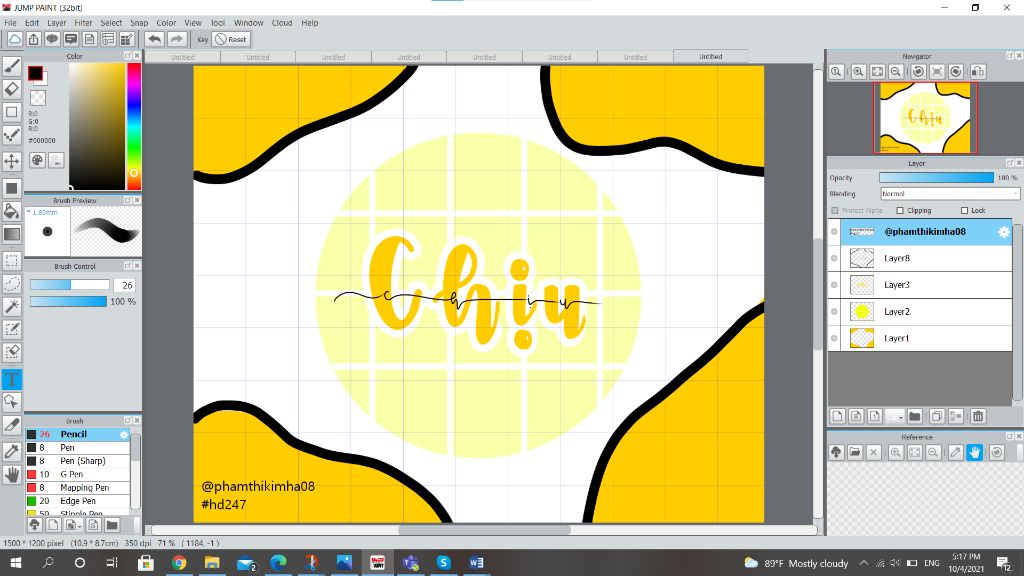
Task: Select the Mapping Pen brush
Action: point(78,488)
